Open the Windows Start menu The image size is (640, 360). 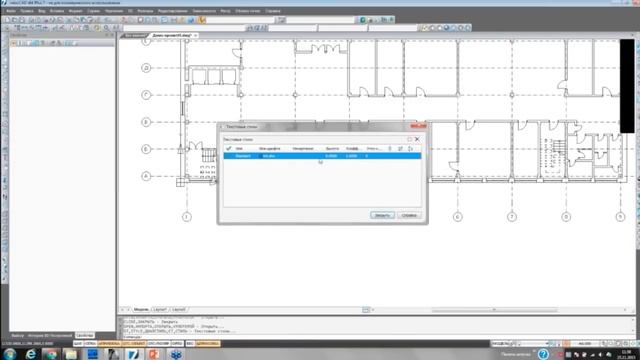coord(9,354)
